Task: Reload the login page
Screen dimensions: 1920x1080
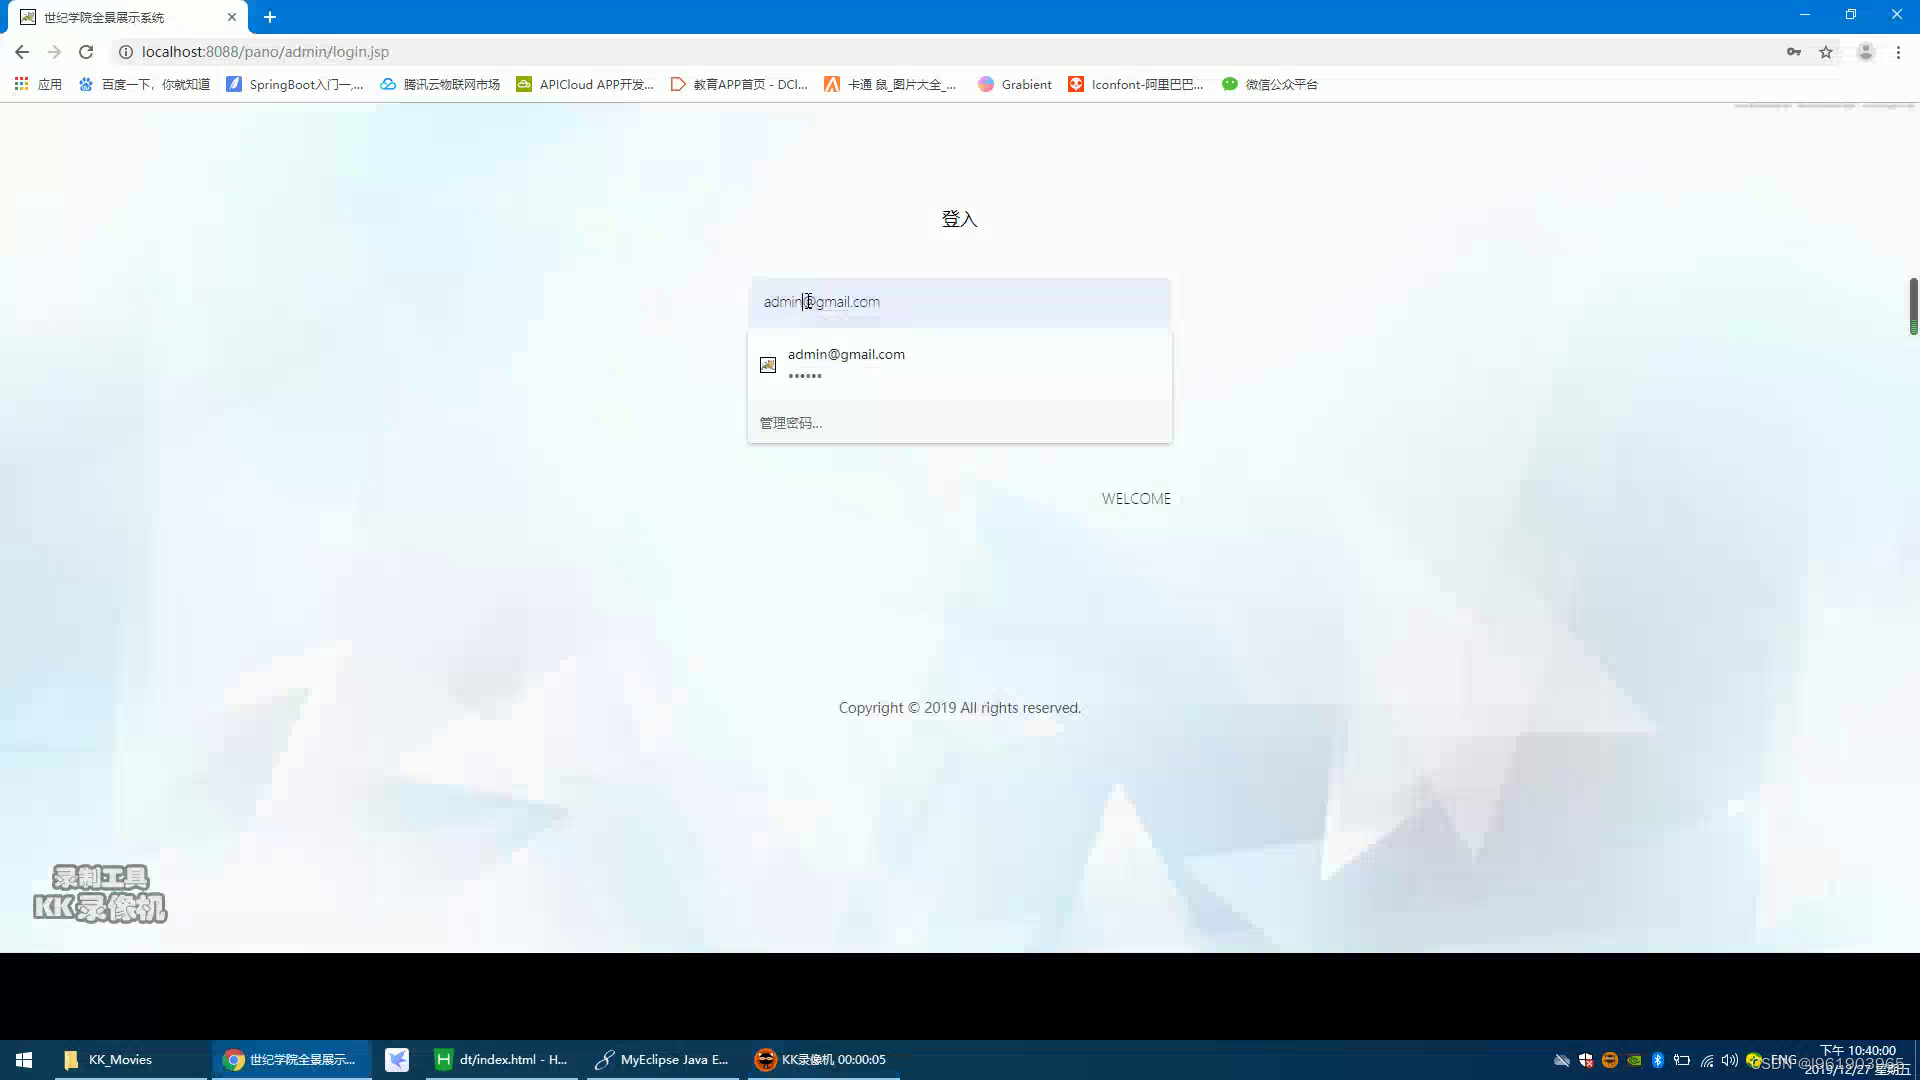Action: [84, 51]
